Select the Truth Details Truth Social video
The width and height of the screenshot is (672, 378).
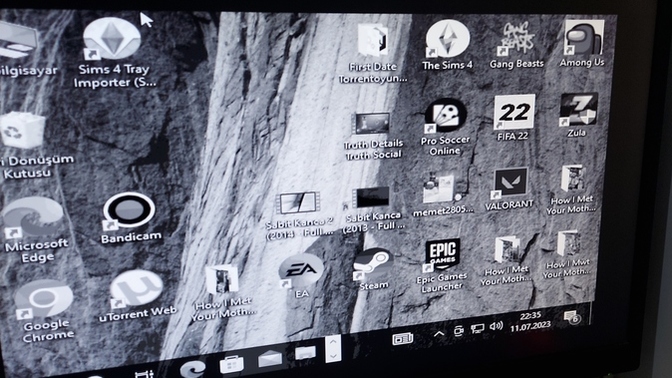[373, 136]
